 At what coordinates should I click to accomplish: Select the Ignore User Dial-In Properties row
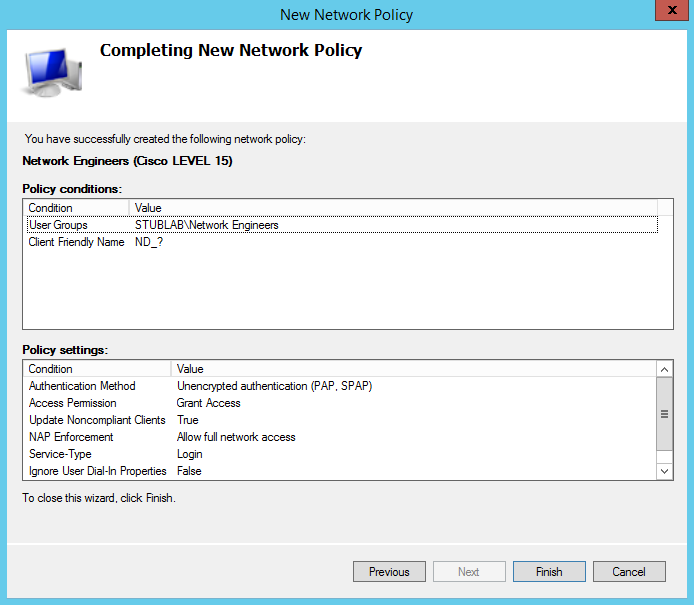(x=340, y=470)
